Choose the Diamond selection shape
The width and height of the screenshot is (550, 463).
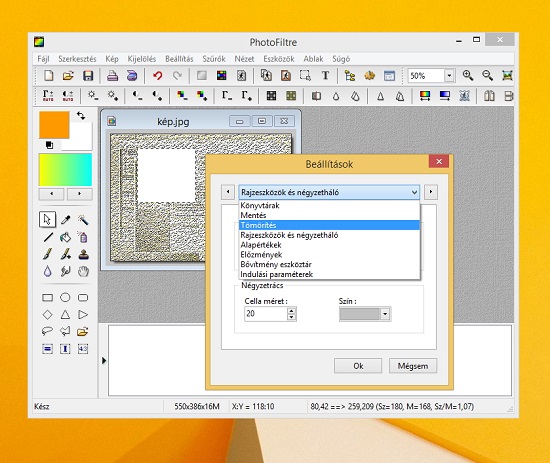point(47,314)
